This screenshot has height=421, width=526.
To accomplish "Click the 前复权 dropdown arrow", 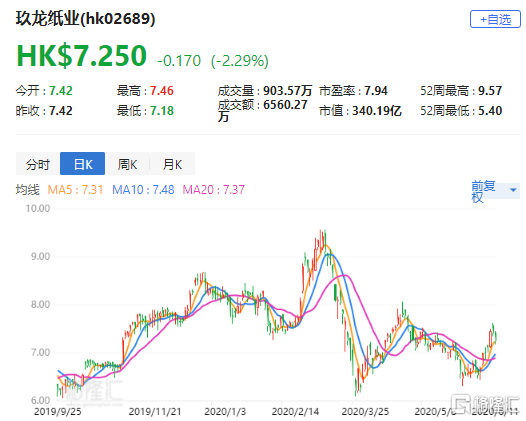I will click(513, 190).
